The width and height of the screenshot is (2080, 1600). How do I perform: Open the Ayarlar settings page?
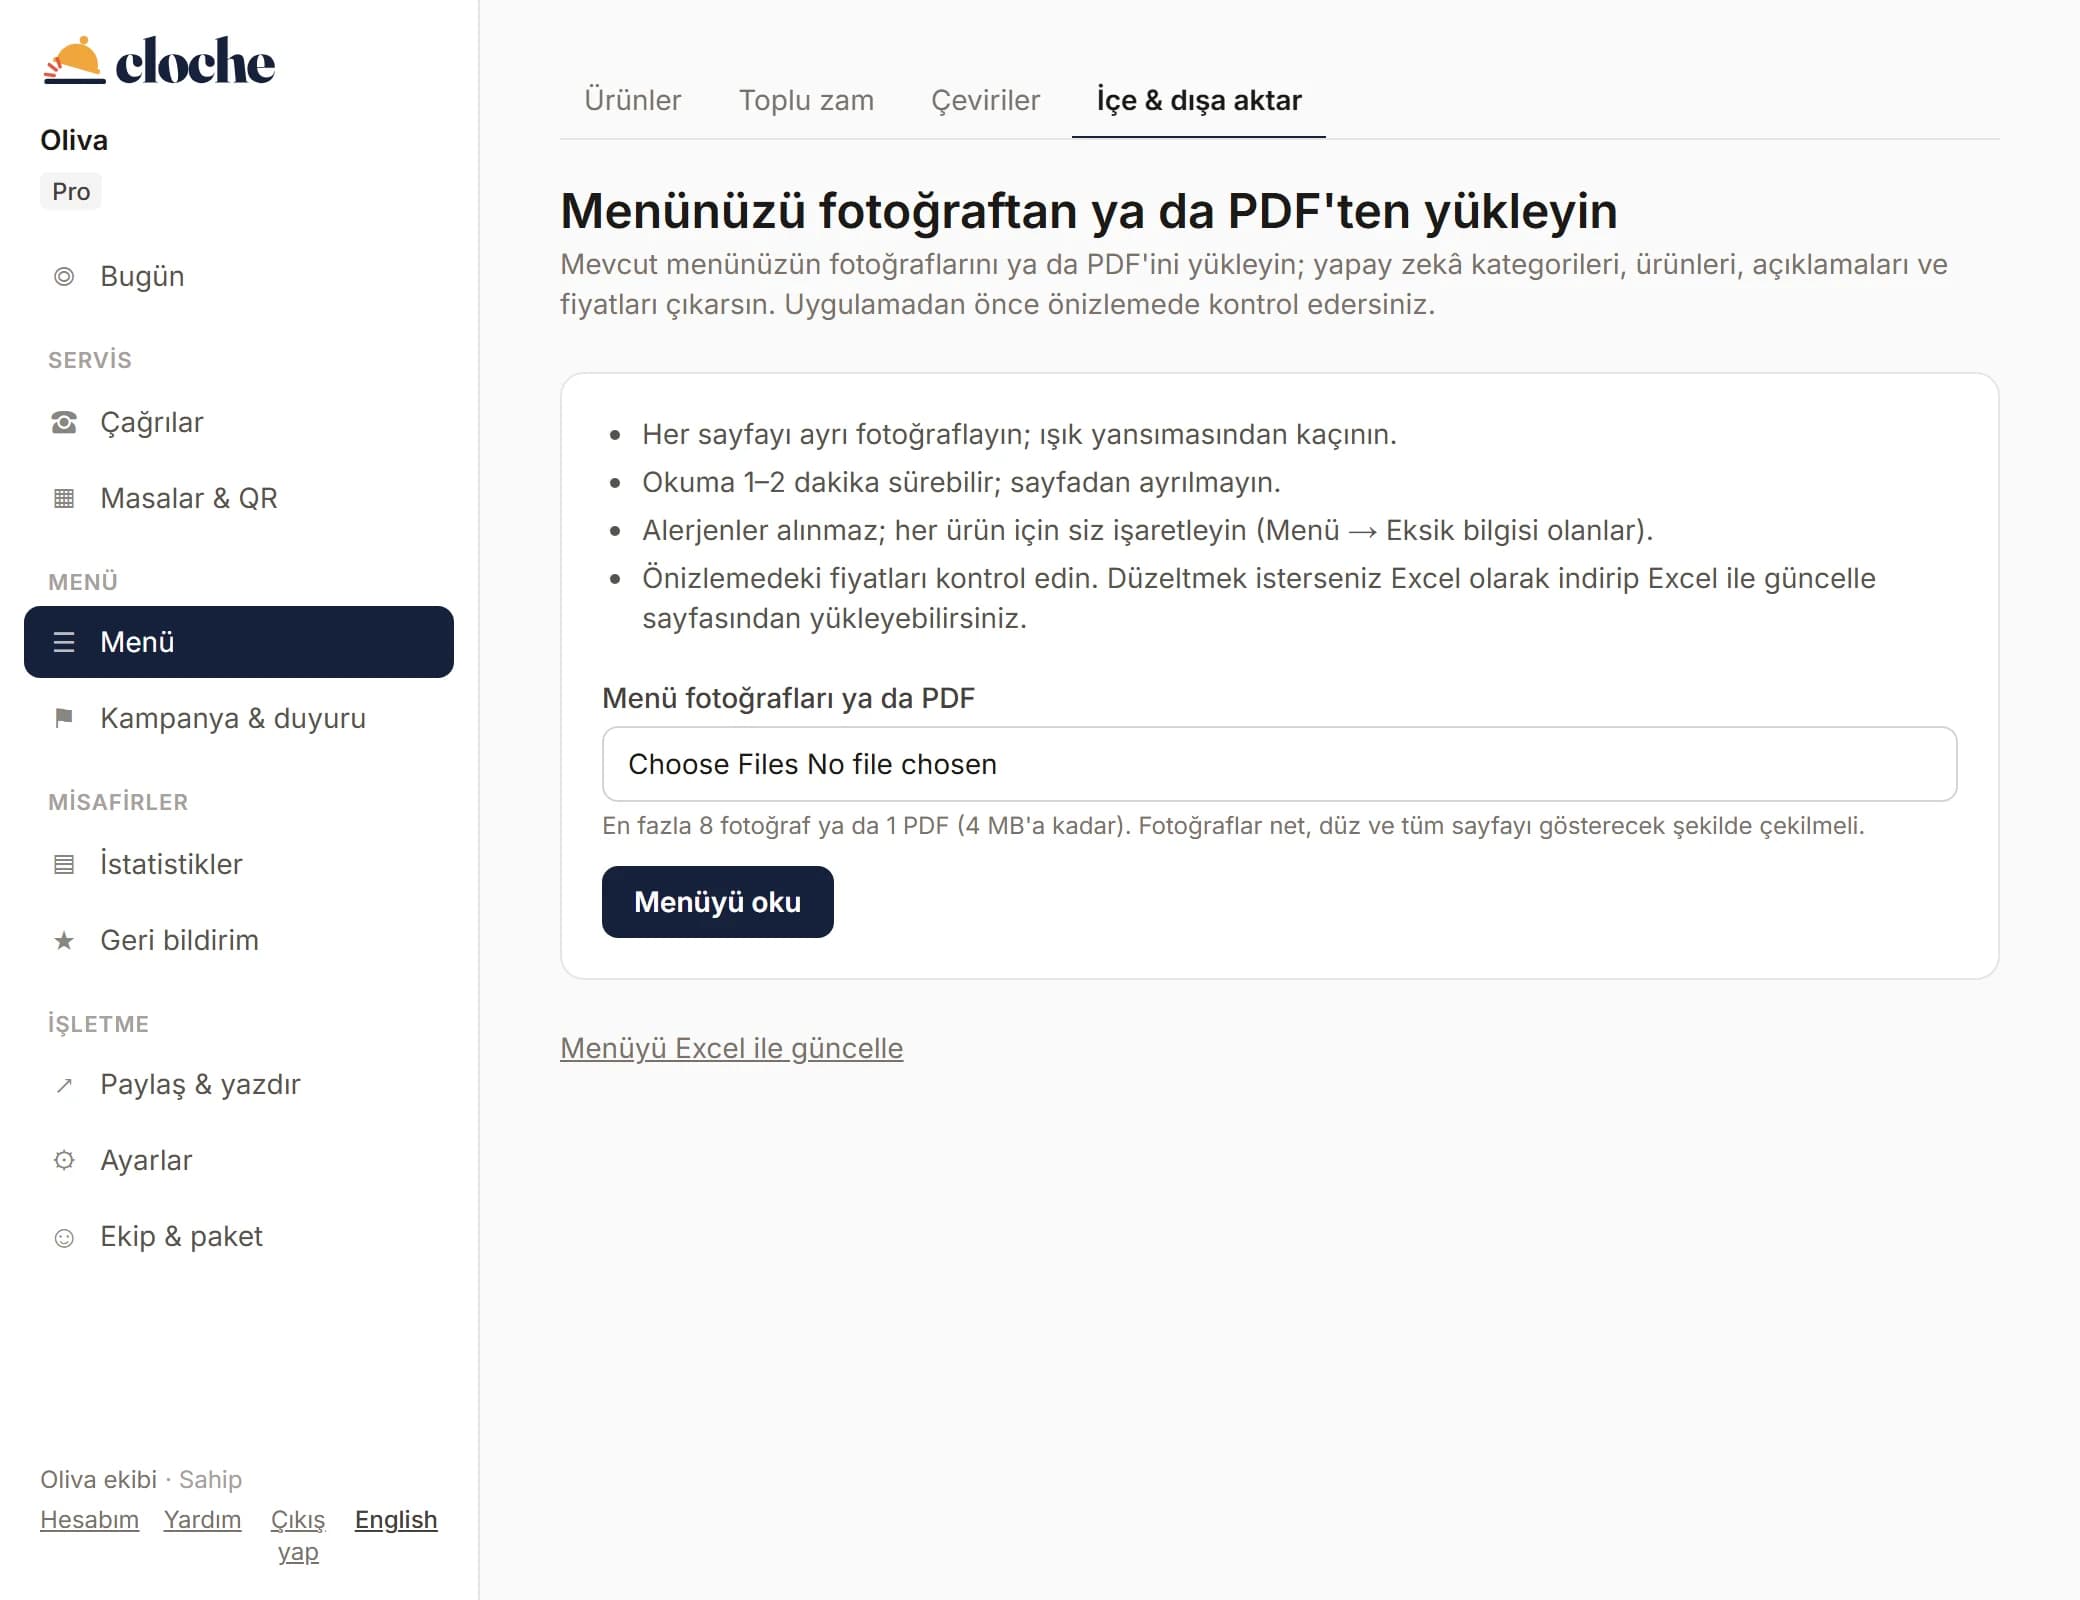tap(239, 1161)
